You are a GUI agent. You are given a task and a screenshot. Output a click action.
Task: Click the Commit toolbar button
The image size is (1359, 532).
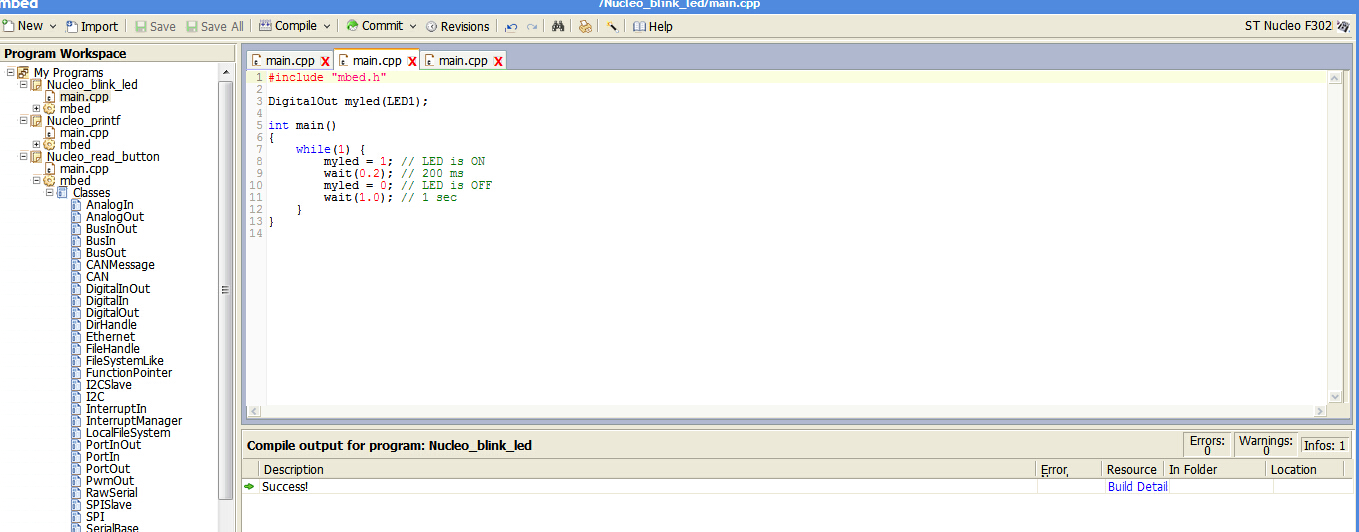pos(375,26)
